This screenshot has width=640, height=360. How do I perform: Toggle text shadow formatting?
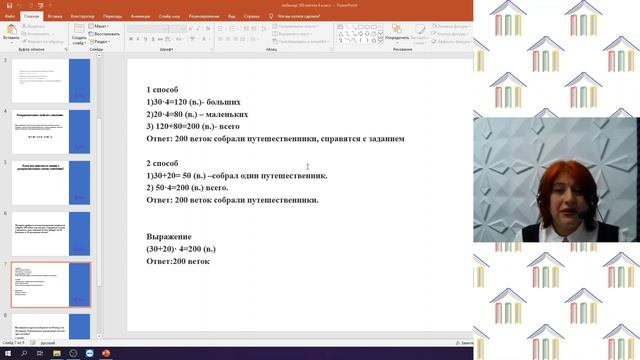click(x=153, y=39)
